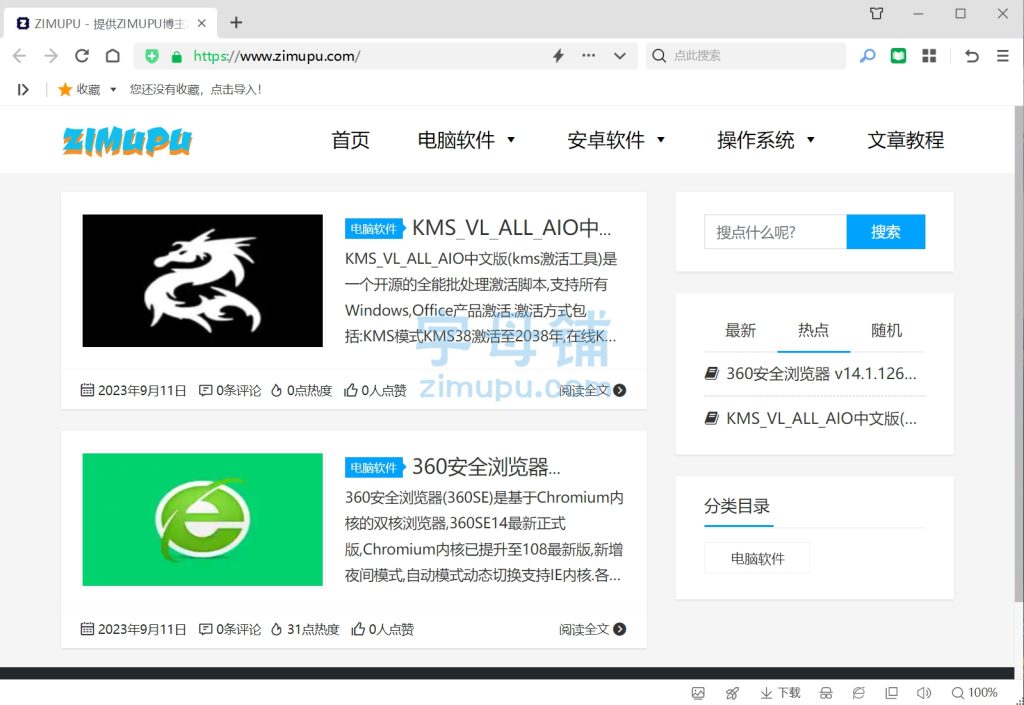Open the green book reader extension
This screenshot has height=705, width=1024.
pyautogui.click(x=899, y=56)
